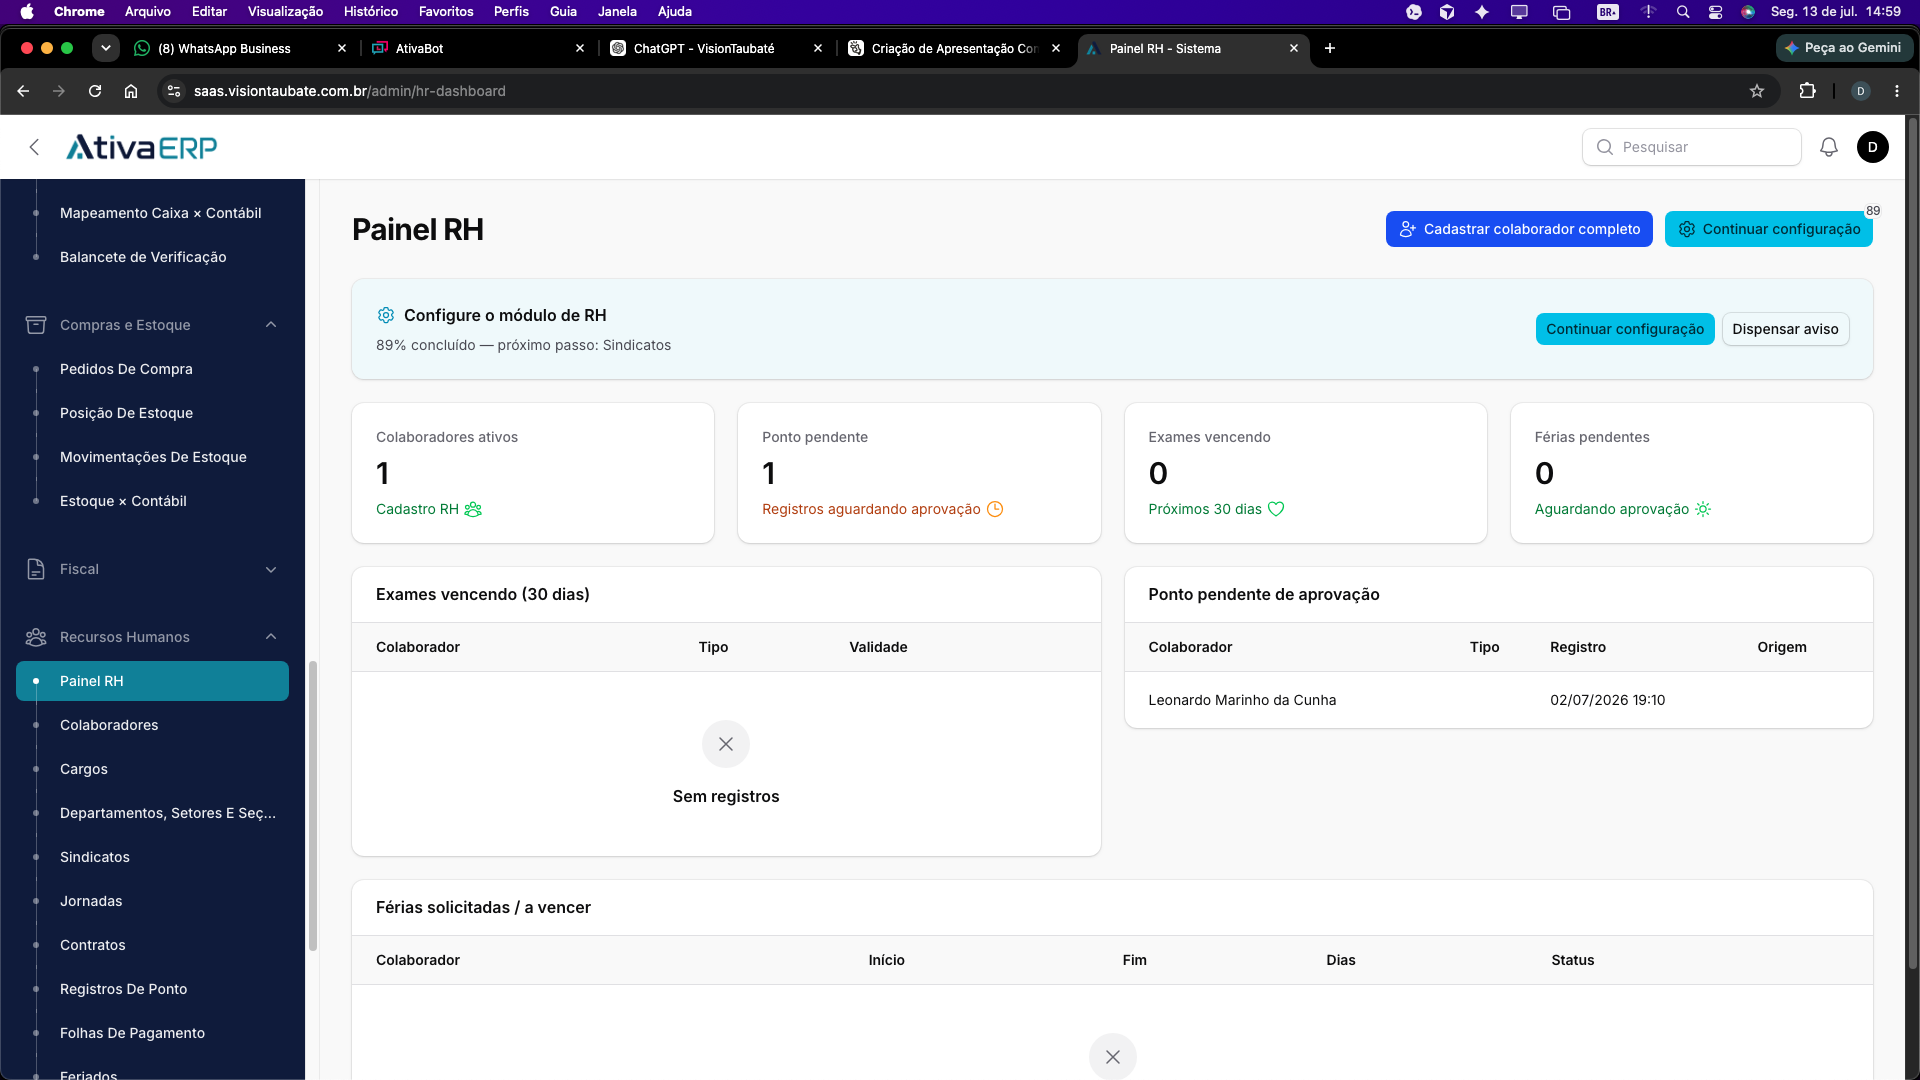The height and width of the screenshot is (1080, 1920).
Task: Click the top Continuar configuração button with badge 89
Action: [x=1769, y=229]
